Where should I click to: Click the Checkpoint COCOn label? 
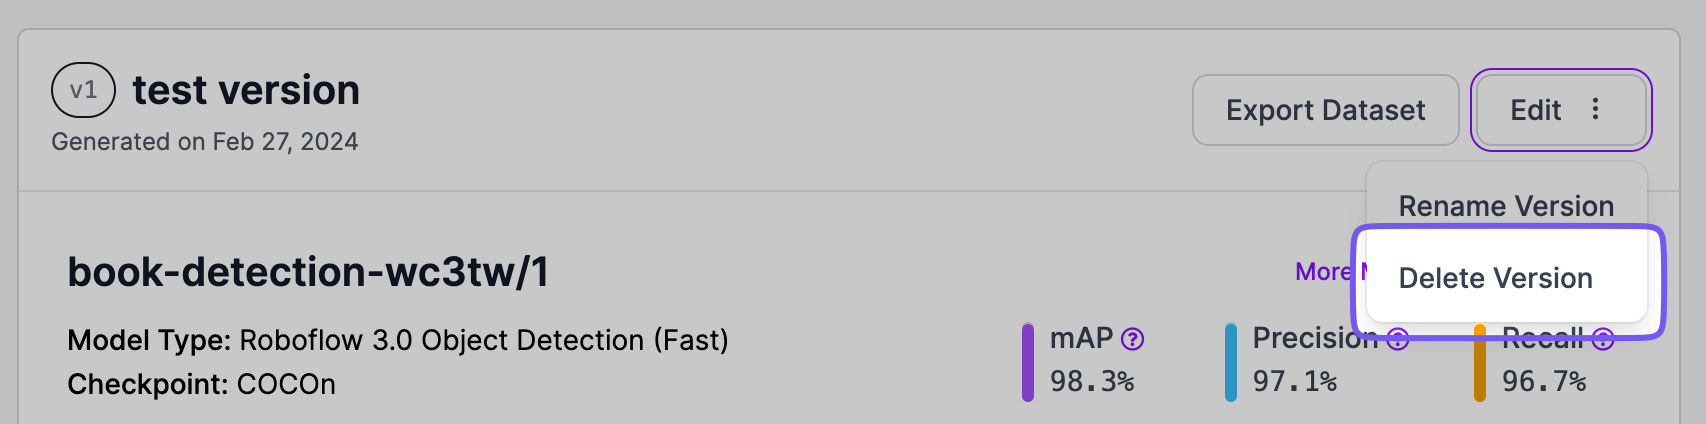pos(201,384)
